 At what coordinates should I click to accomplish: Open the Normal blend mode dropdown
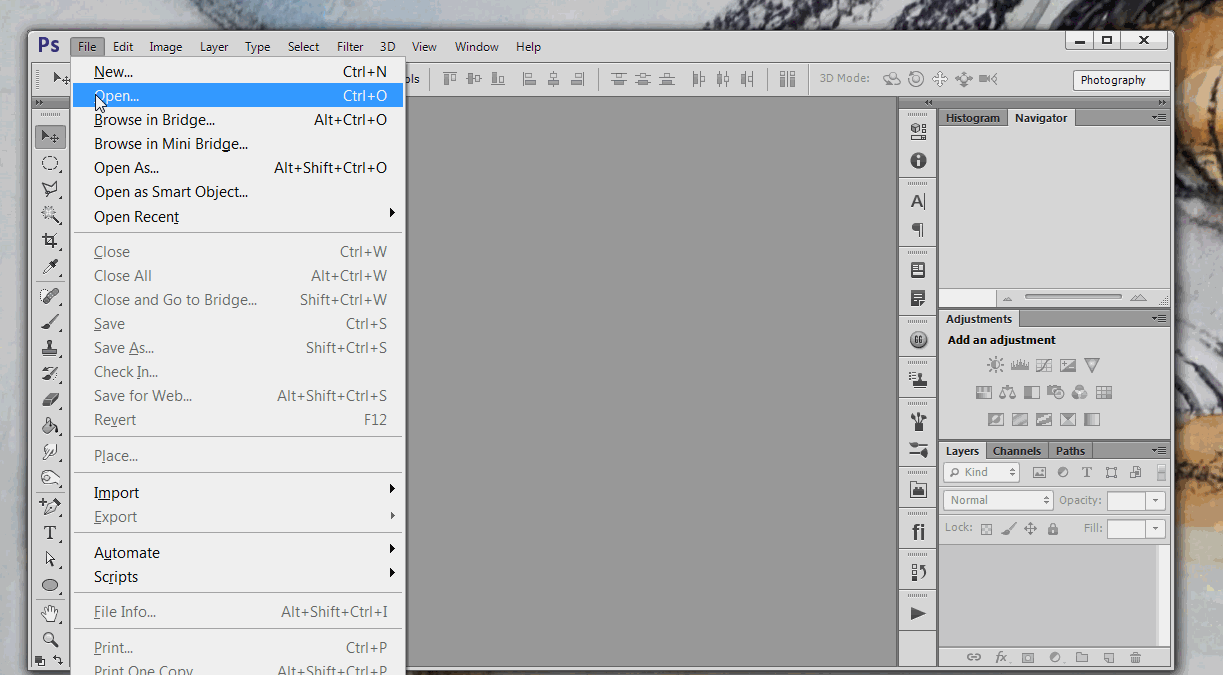coord(998,500)
